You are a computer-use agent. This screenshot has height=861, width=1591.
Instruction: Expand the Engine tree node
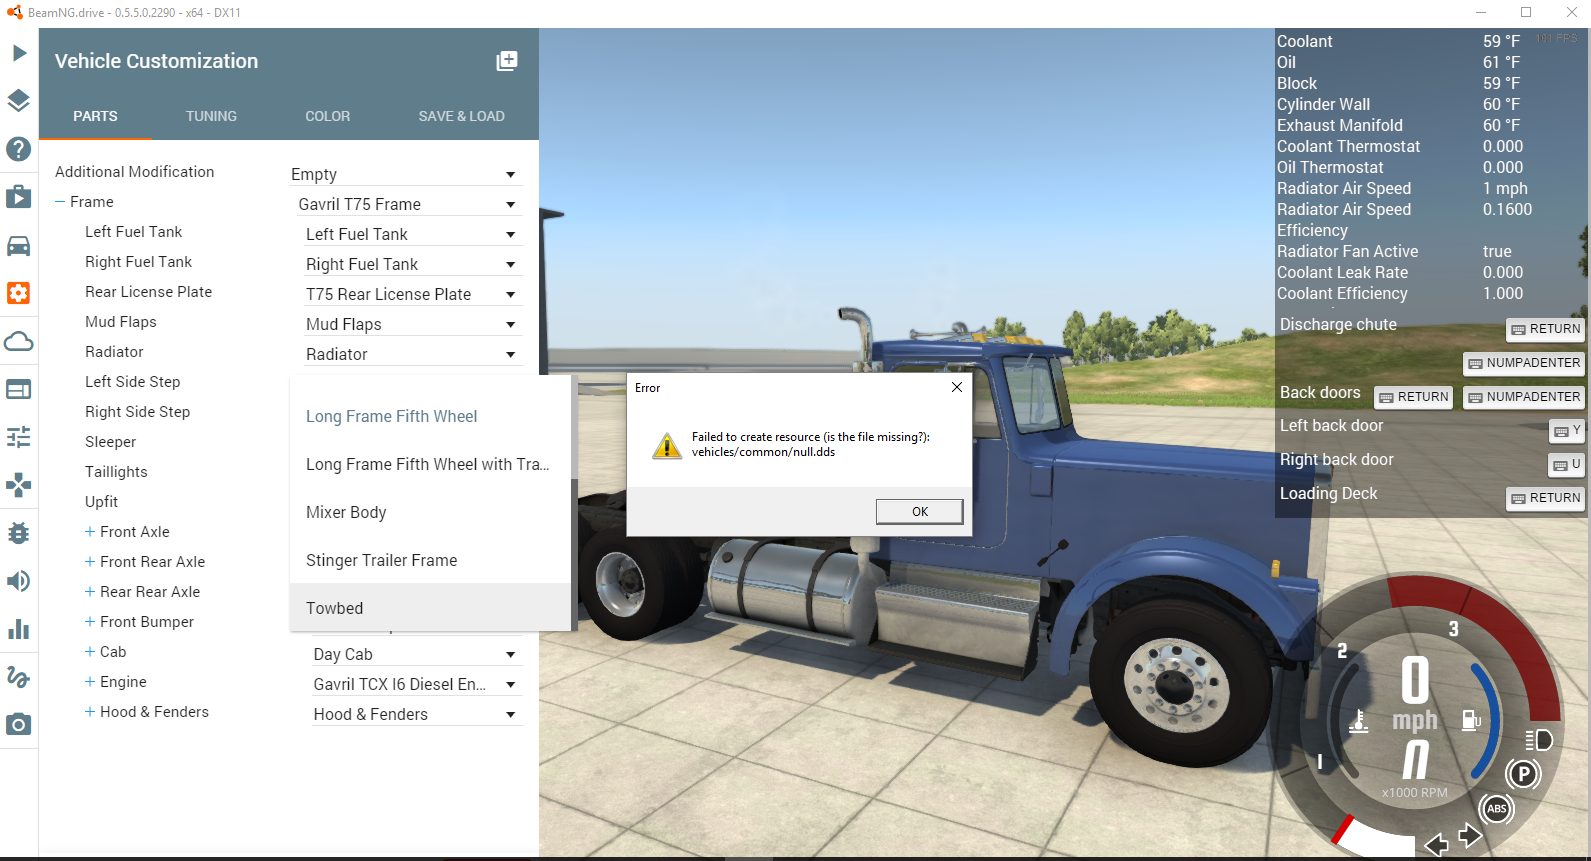90,682
